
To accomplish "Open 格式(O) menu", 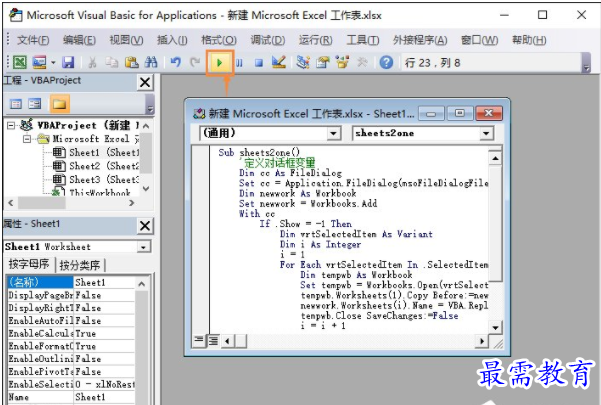I will [219, 40].
